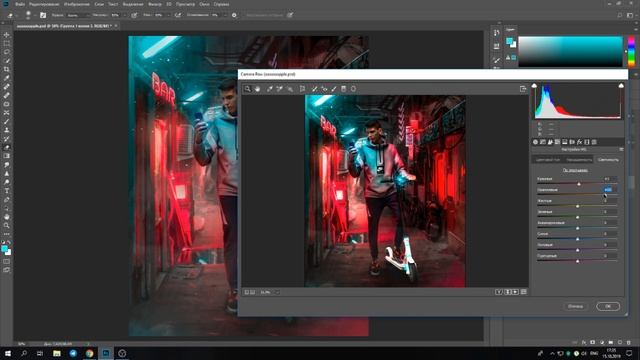The height and width of the screenshot is (360, 640).
Task: Select the Lasso tool
Action: (7, 52)
